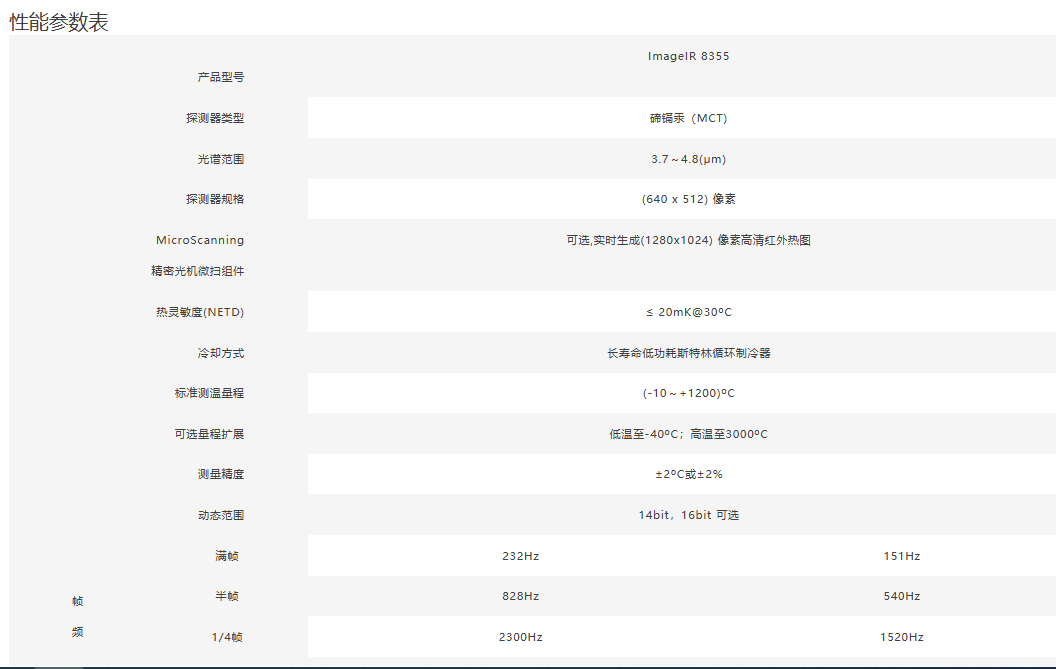The width and height of the screenshot is (1056, 669).
Task: Click the ImageIR 8355 model value
Action: (x=688, y=56)
